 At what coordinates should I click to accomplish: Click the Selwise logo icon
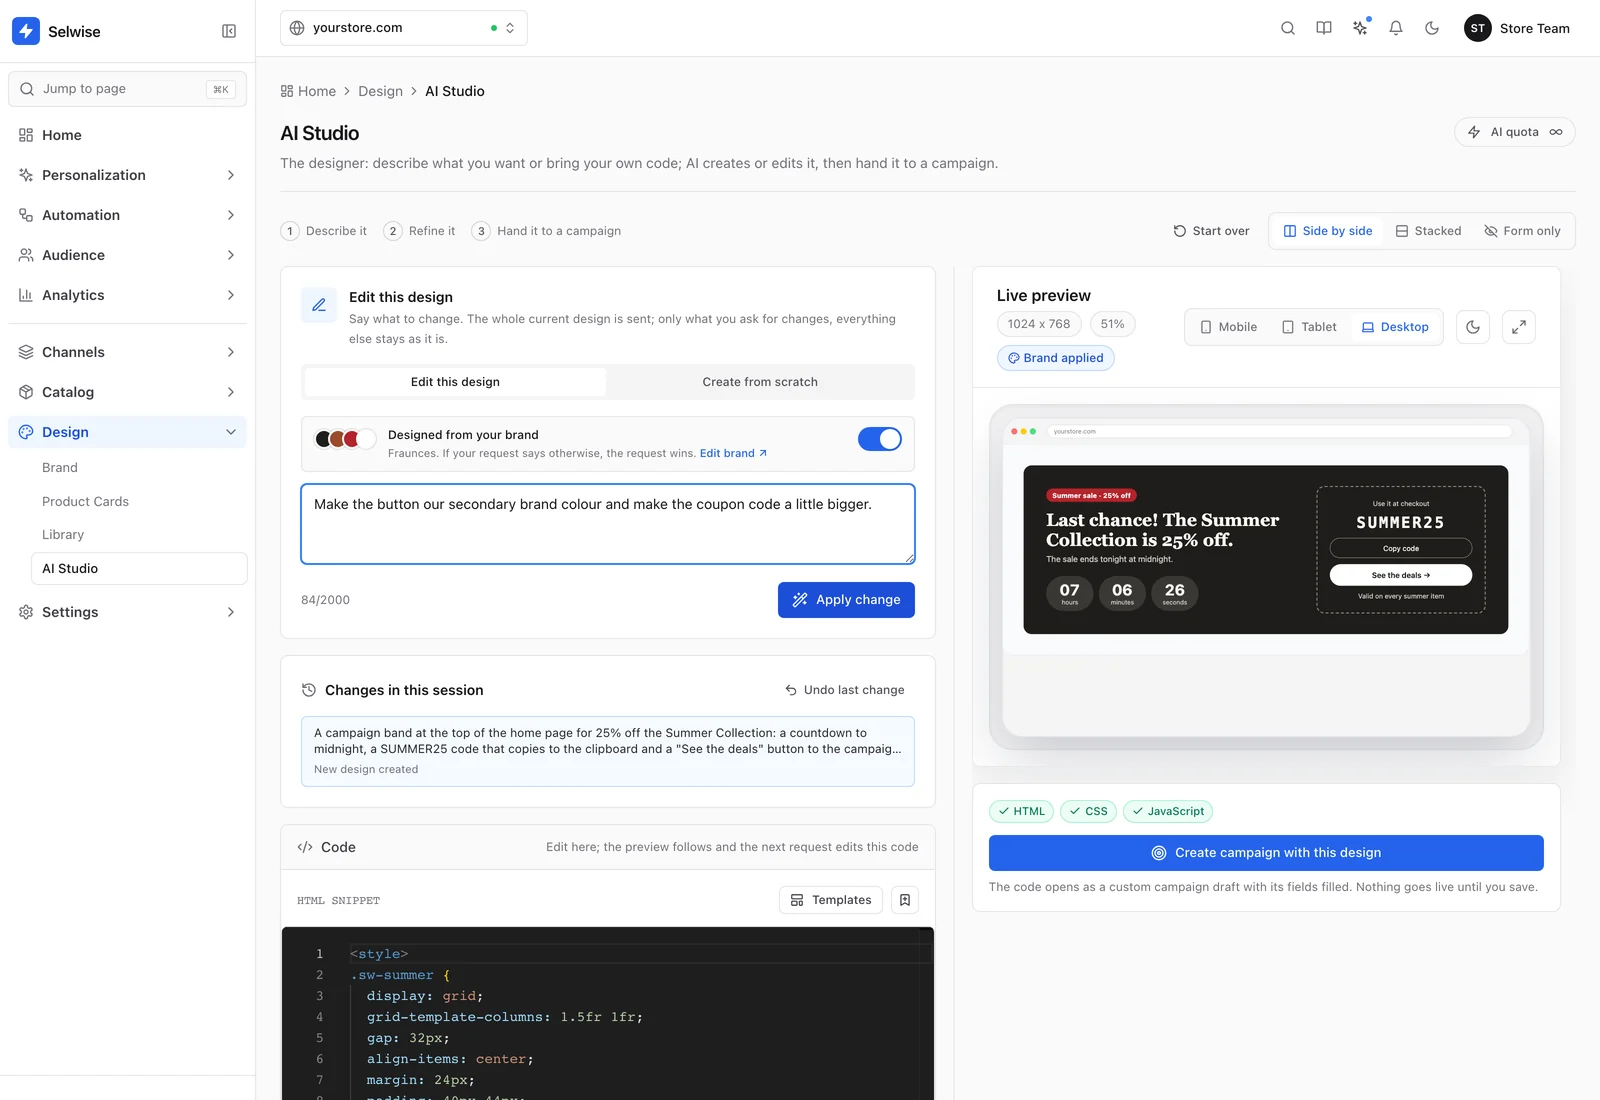[26, 31]
